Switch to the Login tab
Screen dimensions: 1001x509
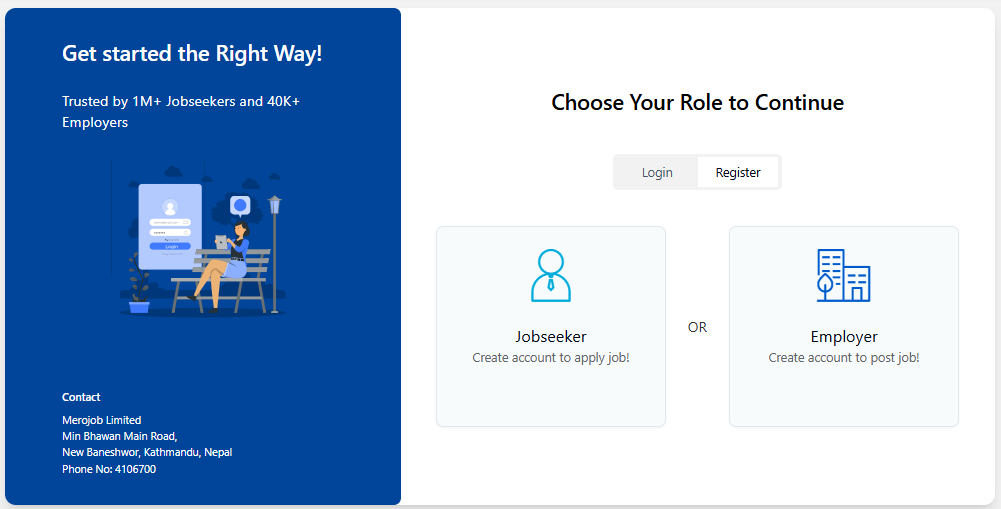[x=657, y=172]
